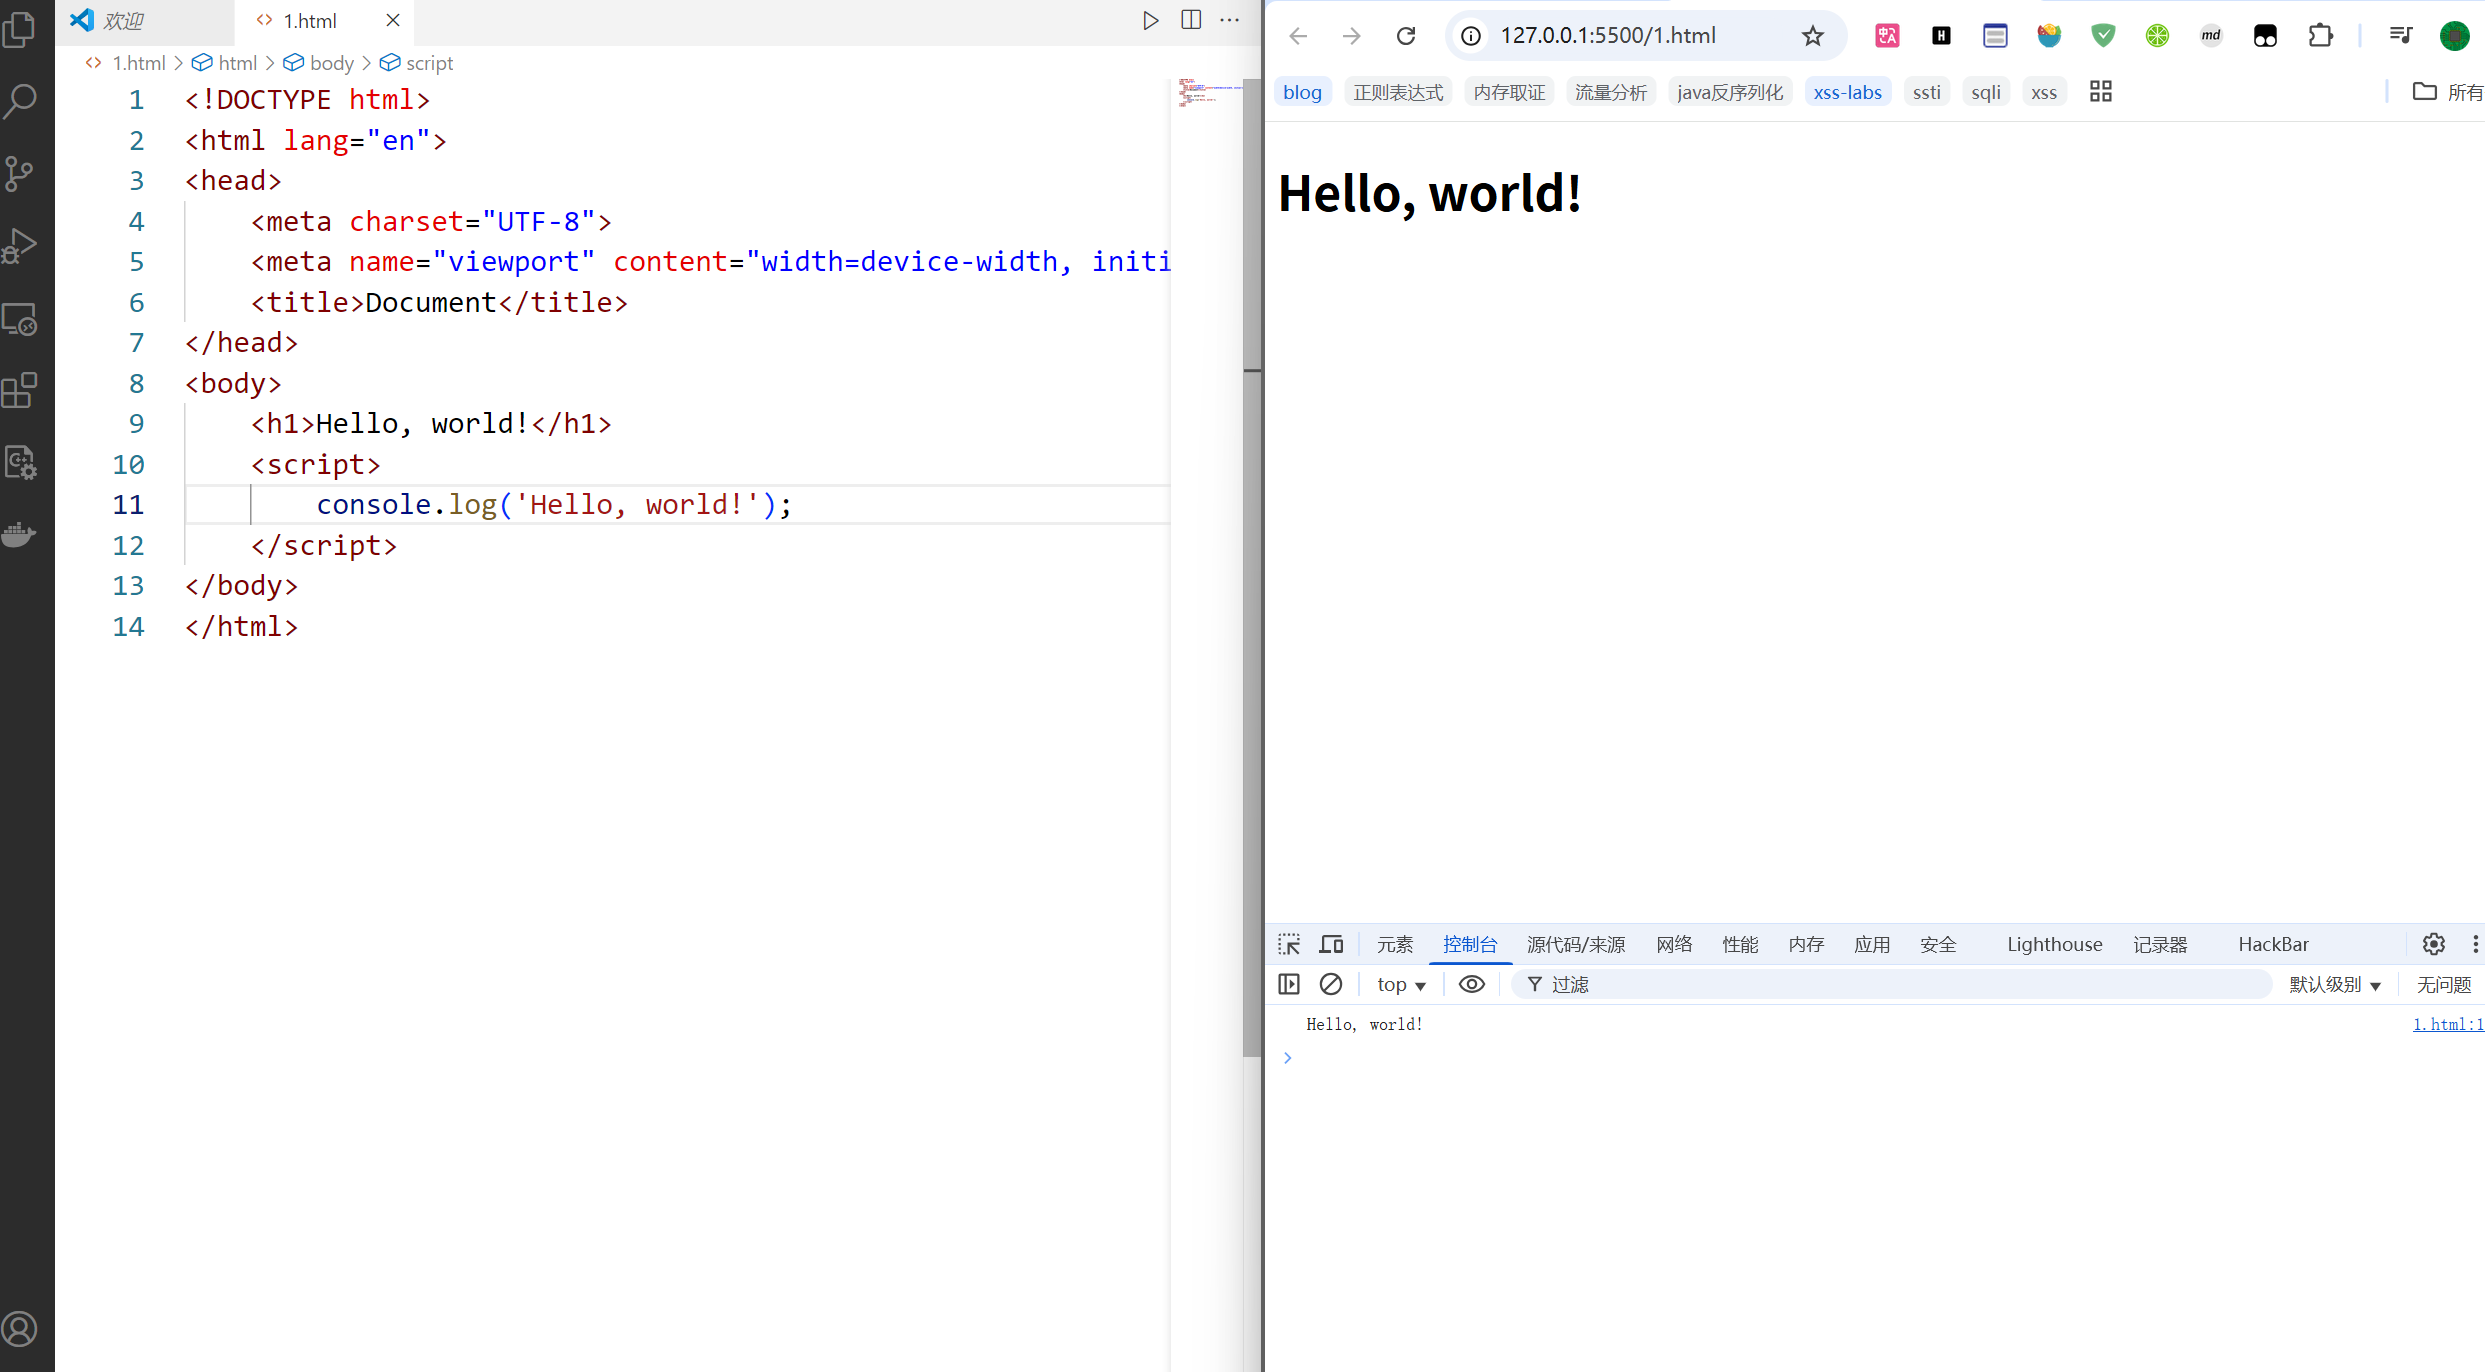
Task: Click the 过滤 console filter field
Action: pos(1890,985)
